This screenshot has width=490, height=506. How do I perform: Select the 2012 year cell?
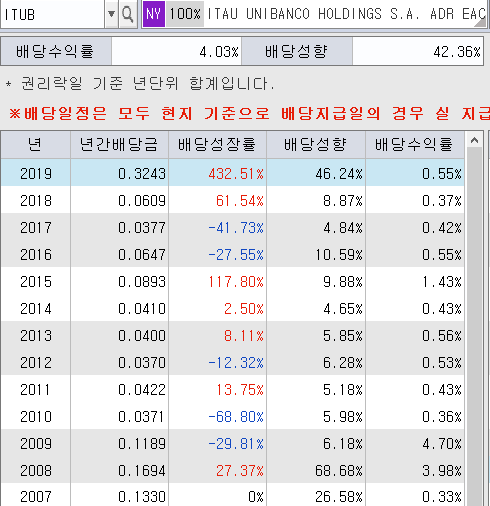click(x=36, y=363)
